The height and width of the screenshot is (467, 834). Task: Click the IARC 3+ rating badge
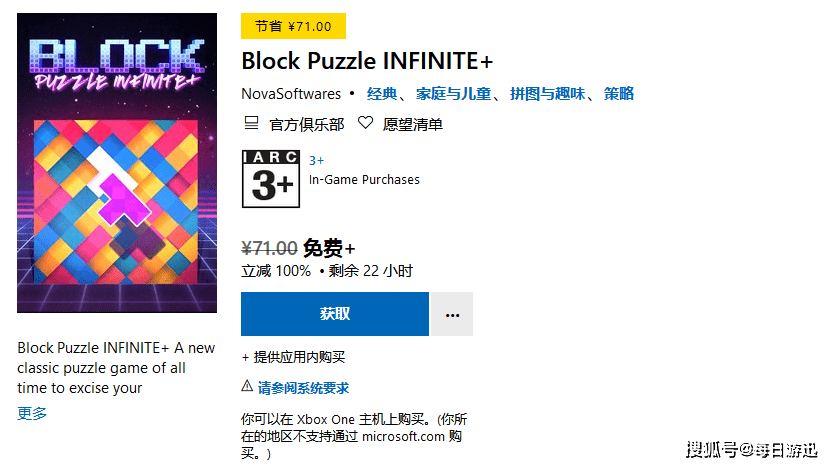click(271, 179)
